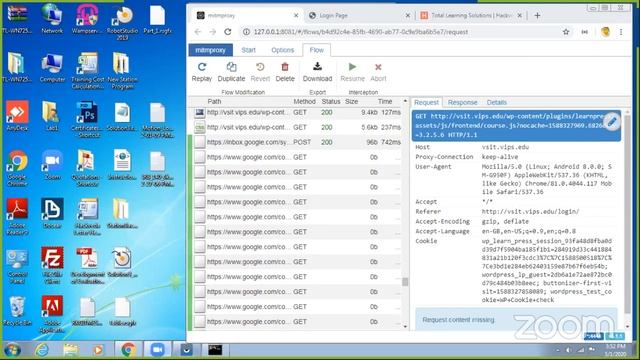
Task: Select the Response detail tab
Action: click(462, 102)
